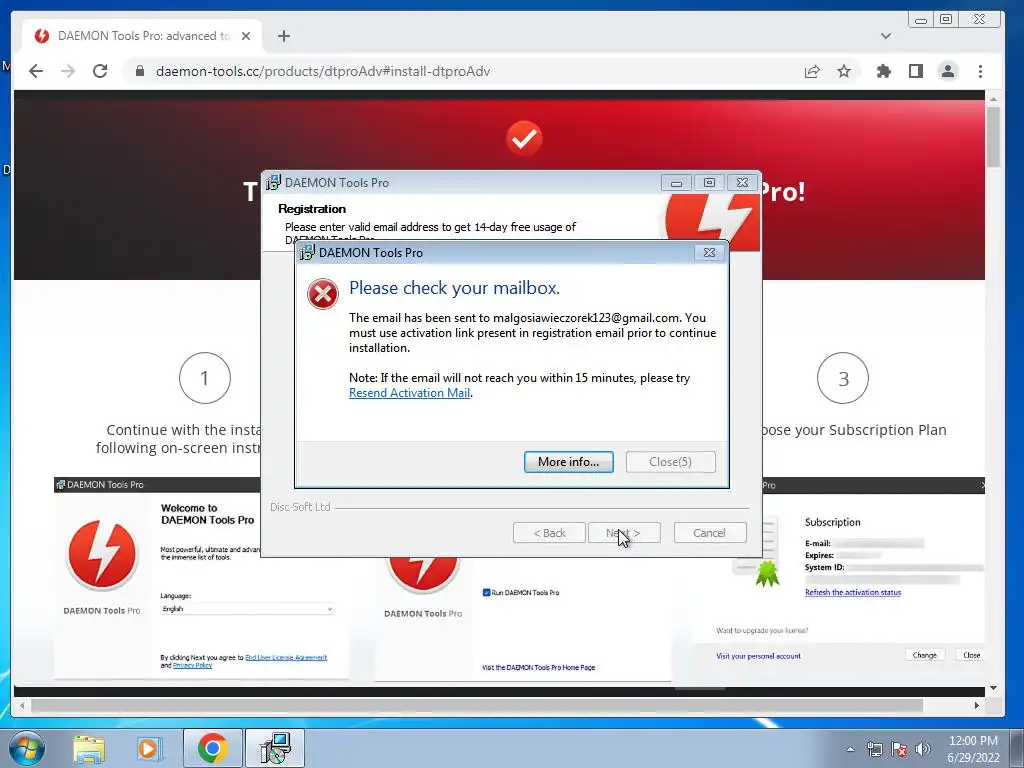1024x768 pixels.
Task: Click the horizontal scrollbar right arrow
Action: [x=977, y=705]
